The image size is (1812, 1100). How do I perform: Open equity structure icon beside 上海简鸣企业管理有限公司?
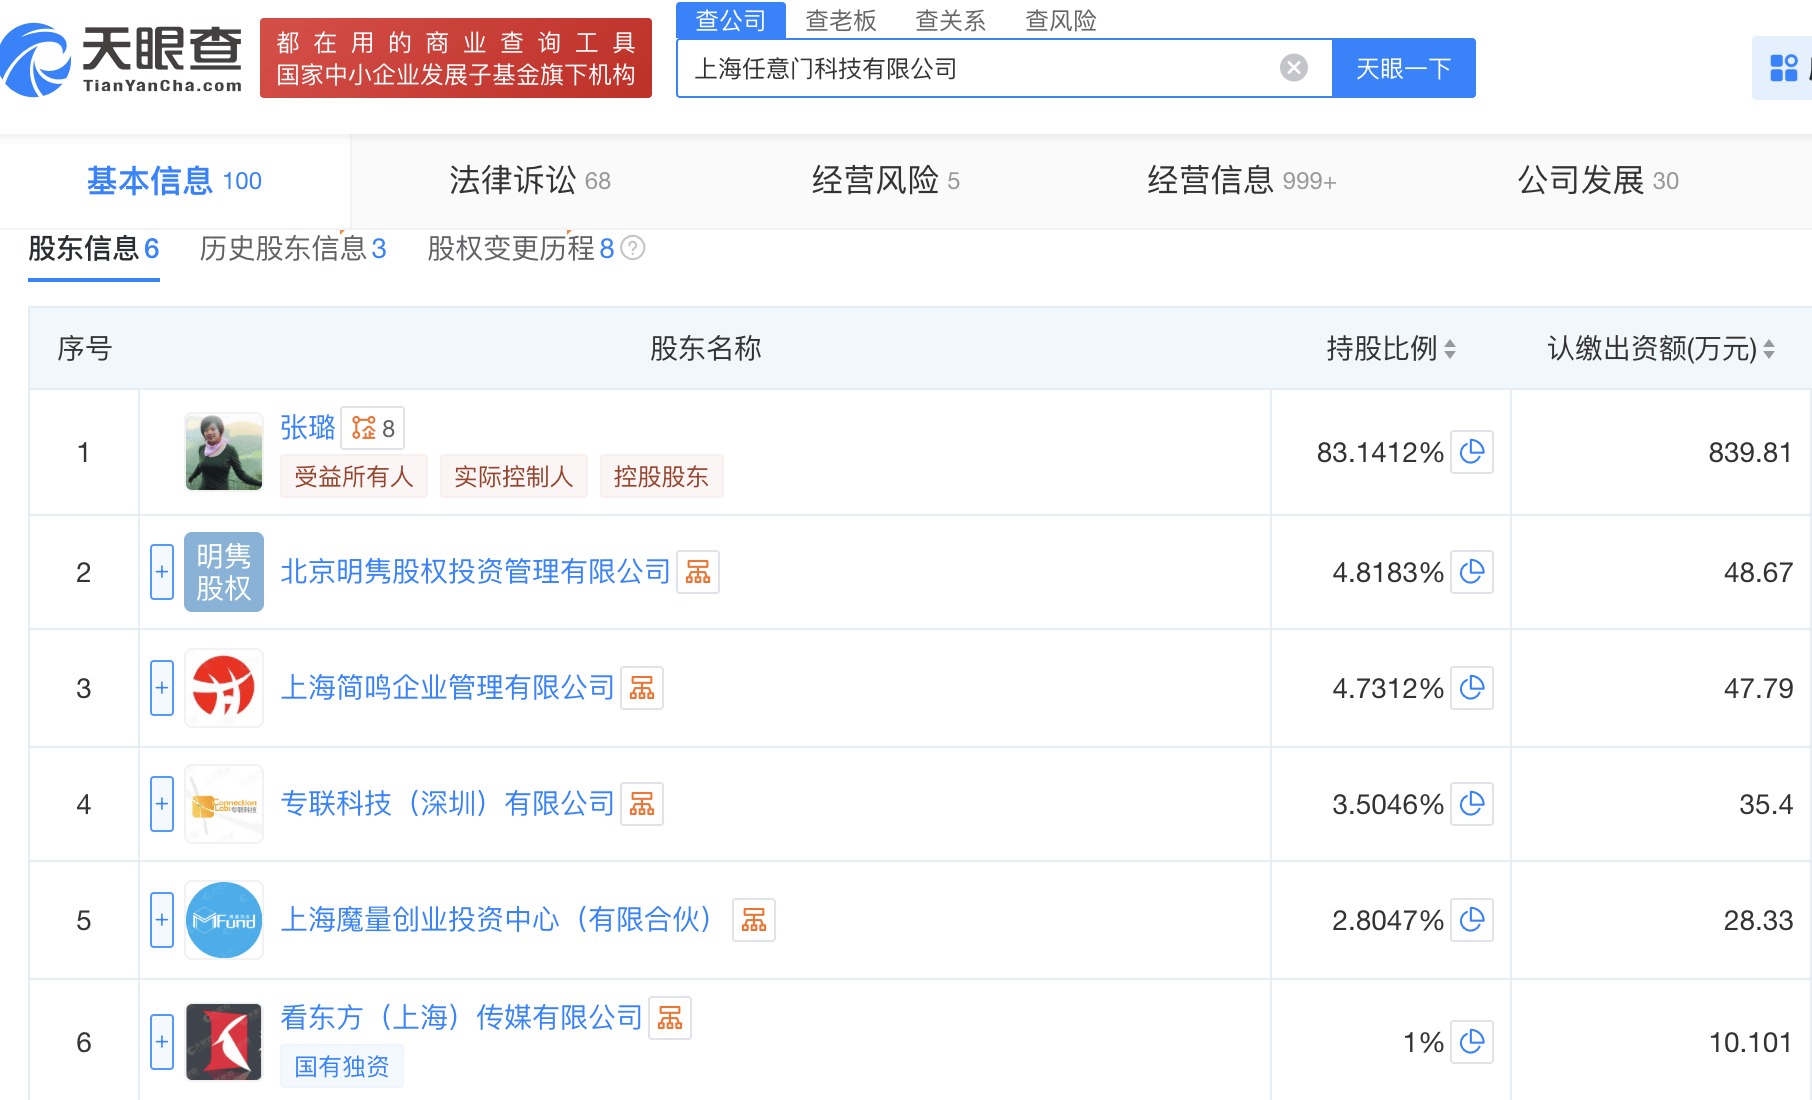641,688
